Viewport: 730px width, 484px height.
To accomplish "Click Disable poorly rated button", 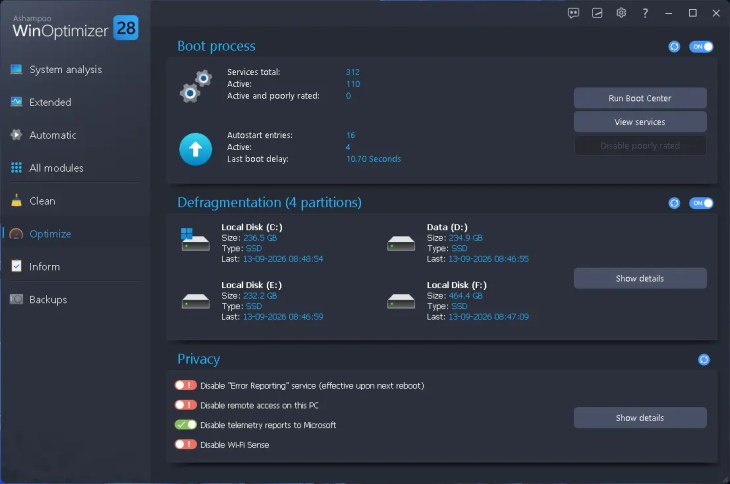I will coord(640,146).
